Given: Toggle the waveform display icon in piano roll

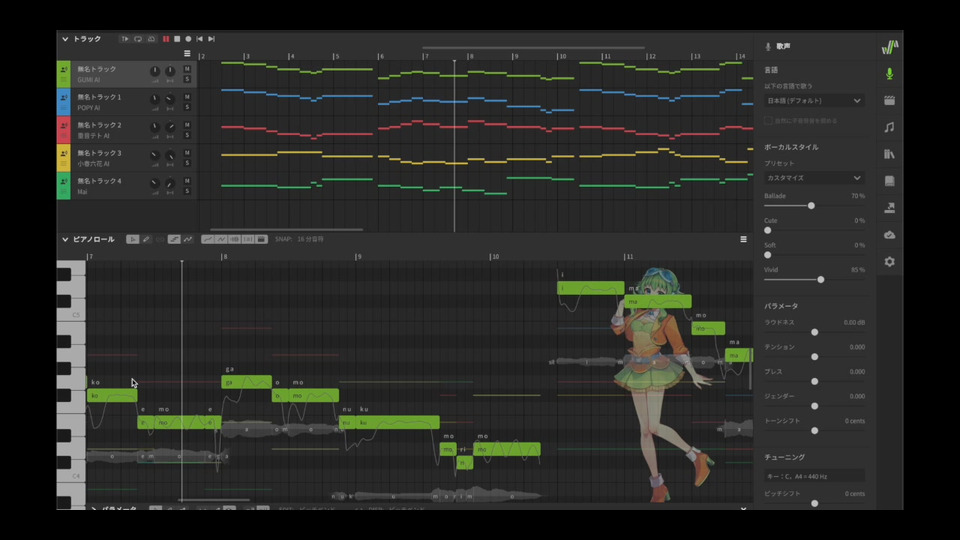Looking at the screenshot, I should (234, 239).
